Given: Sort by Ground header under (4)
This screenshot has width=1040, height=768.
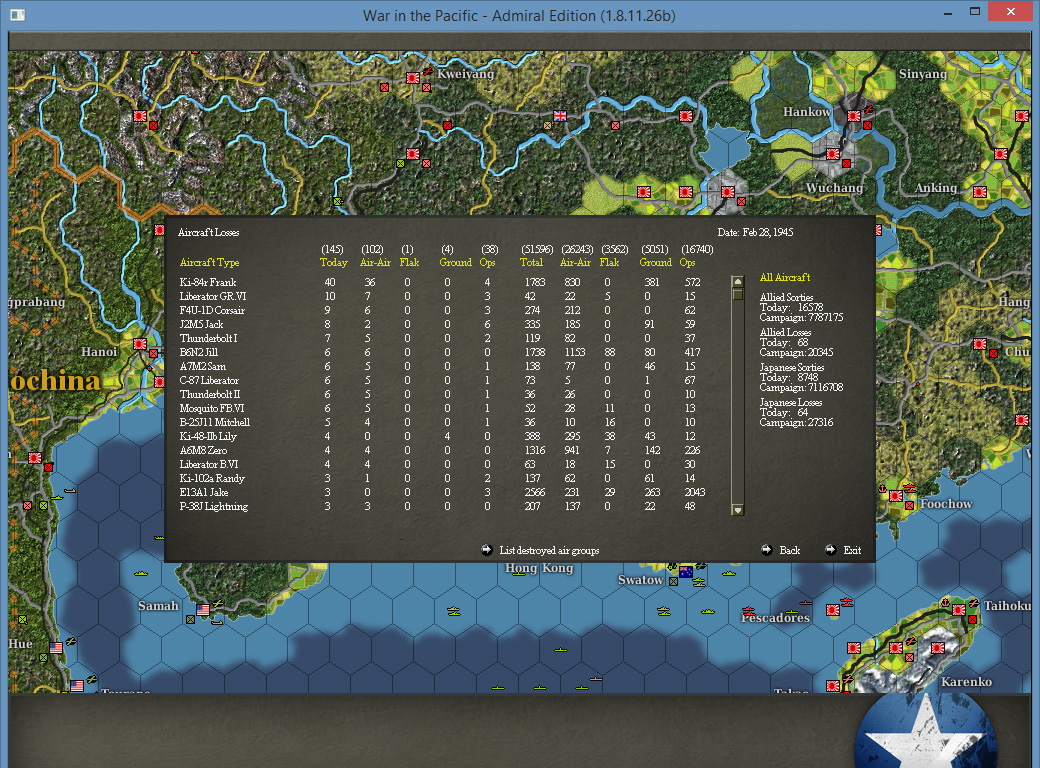Looking at the screenshot, I should (456, 263).
